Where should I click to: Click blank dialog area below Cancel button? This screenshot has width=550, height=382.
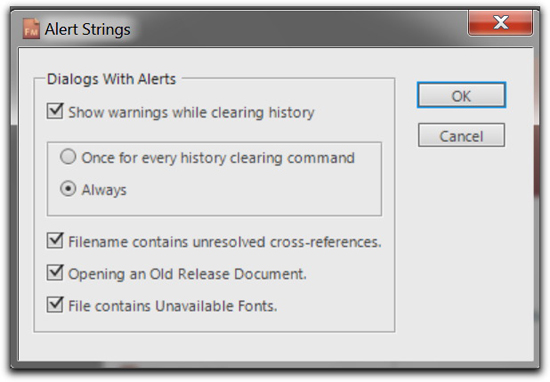pos(463,246)
